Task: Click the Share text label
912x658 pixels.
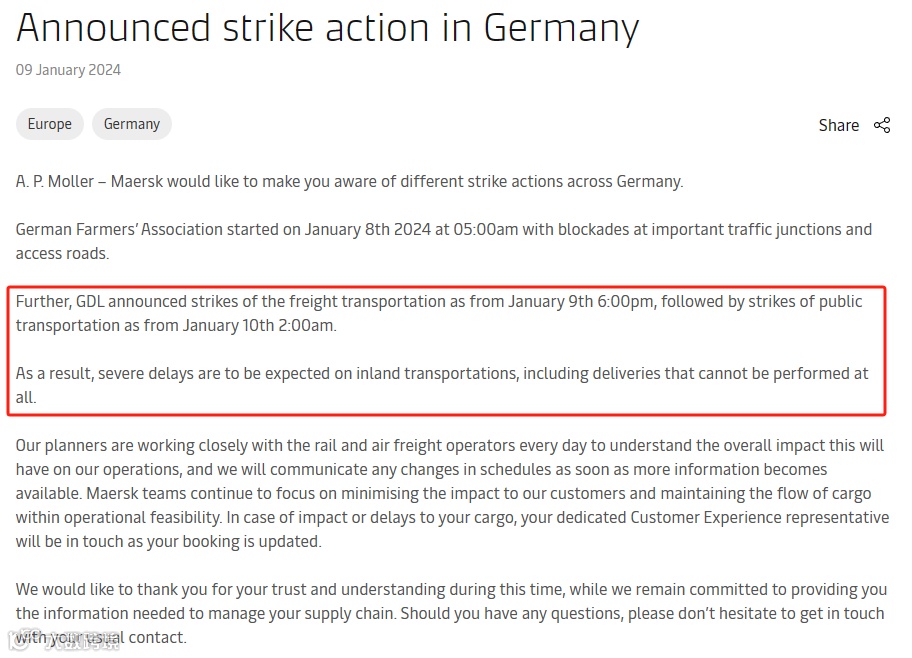Action: [x=838, y=125]
